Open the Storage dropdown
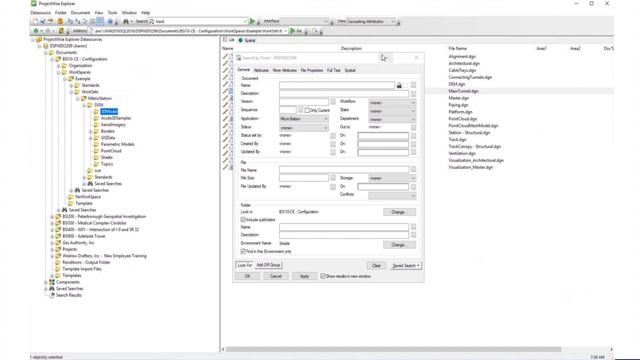This screenshot has width=640, height=360. coord(392,178)
